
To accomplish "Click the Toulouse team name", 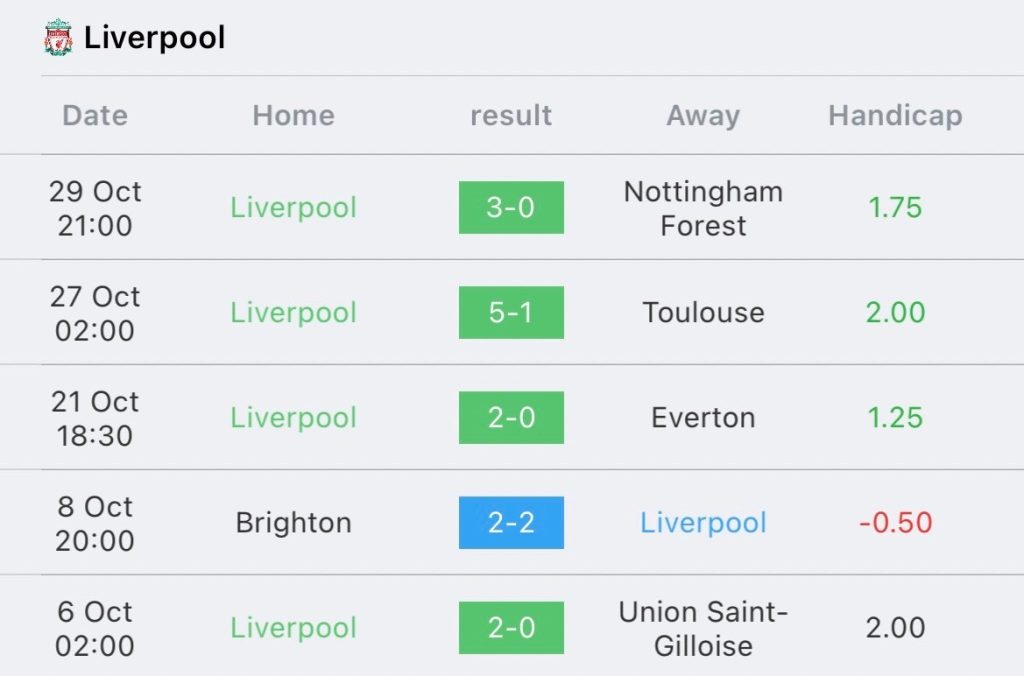I will pos(703,313).
